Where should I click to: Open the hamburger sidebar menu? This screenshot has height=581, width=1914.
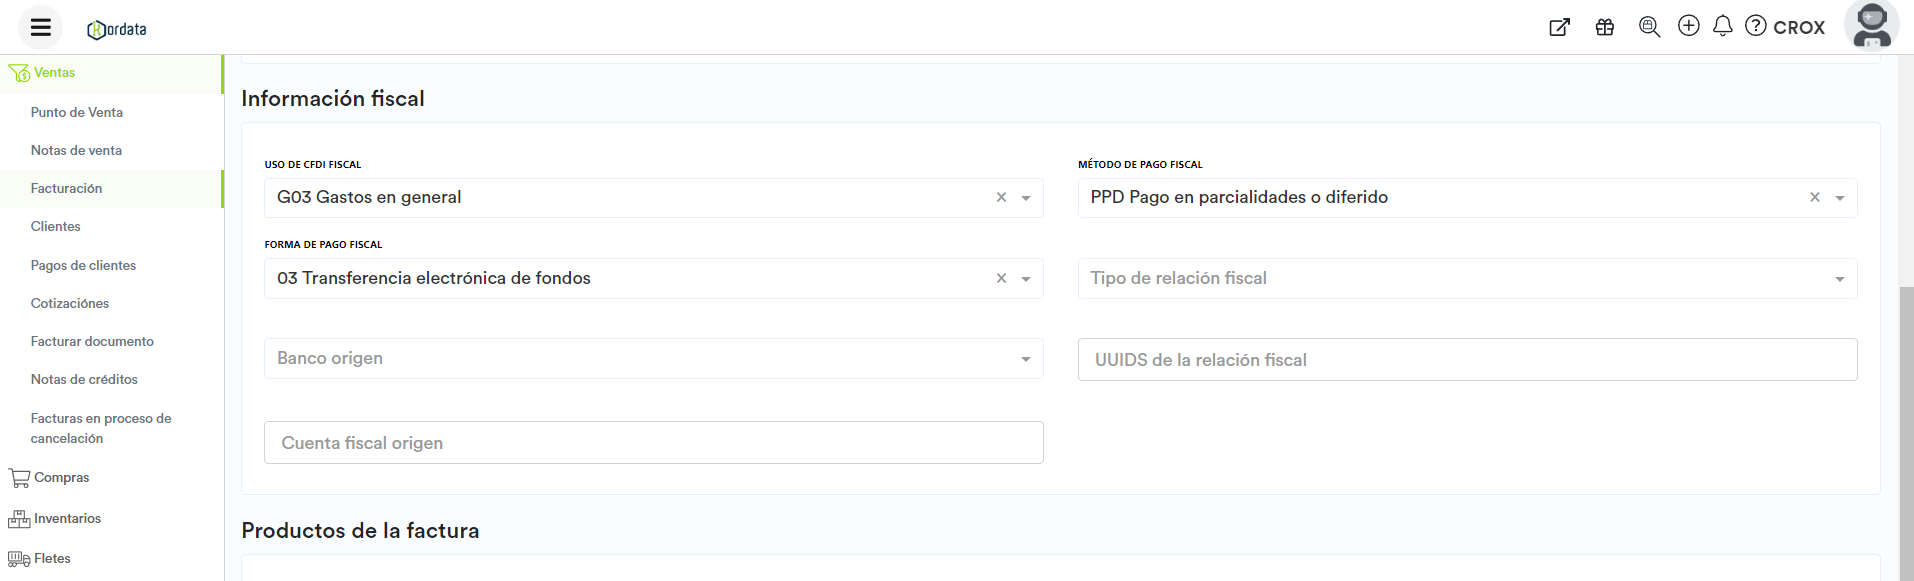(x=40, y=27)
